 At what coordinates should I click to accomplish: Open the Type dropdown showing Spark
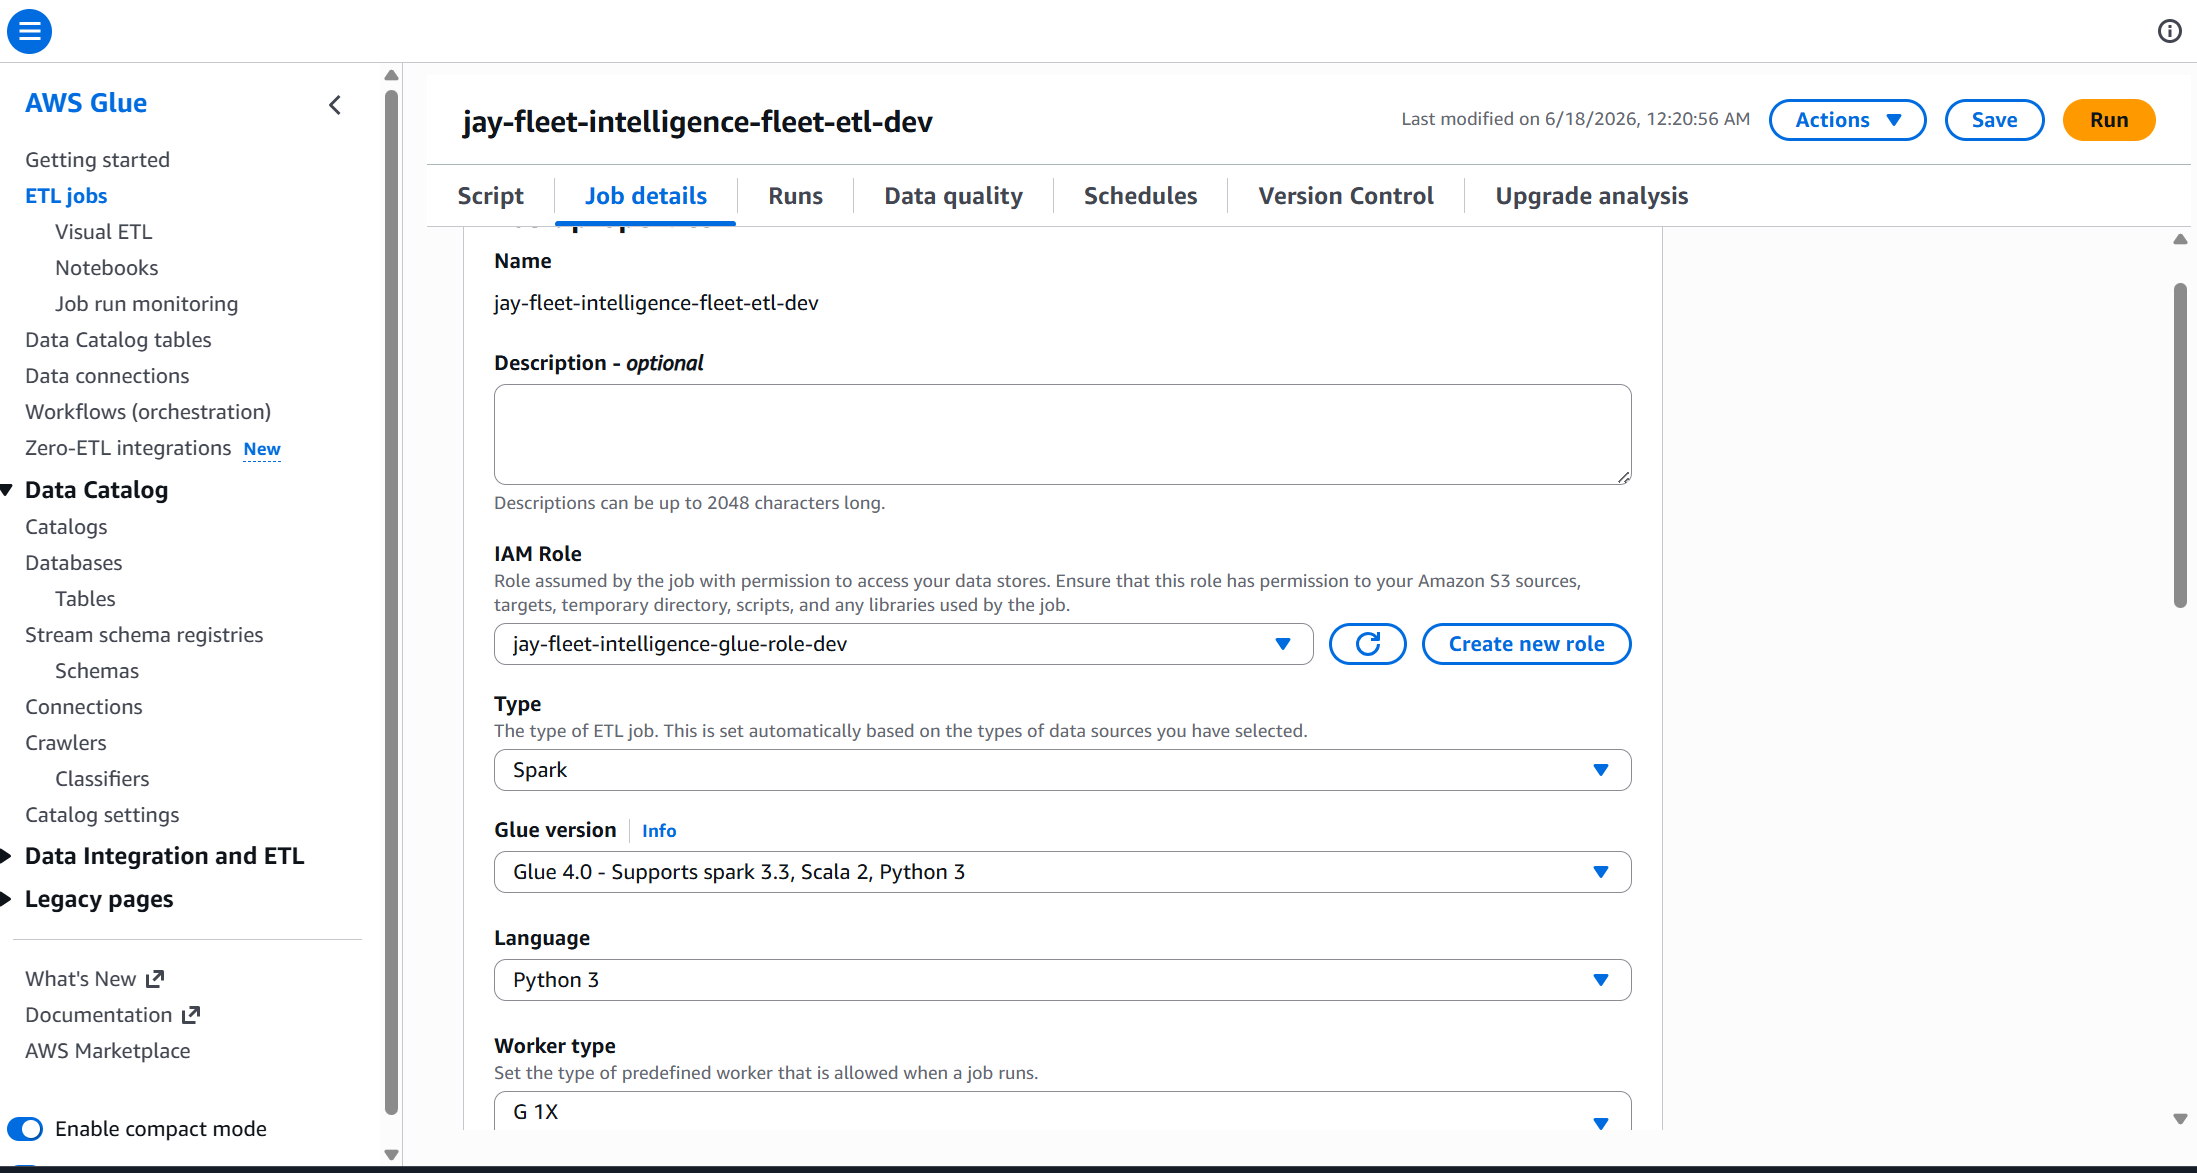[1062, 770]
